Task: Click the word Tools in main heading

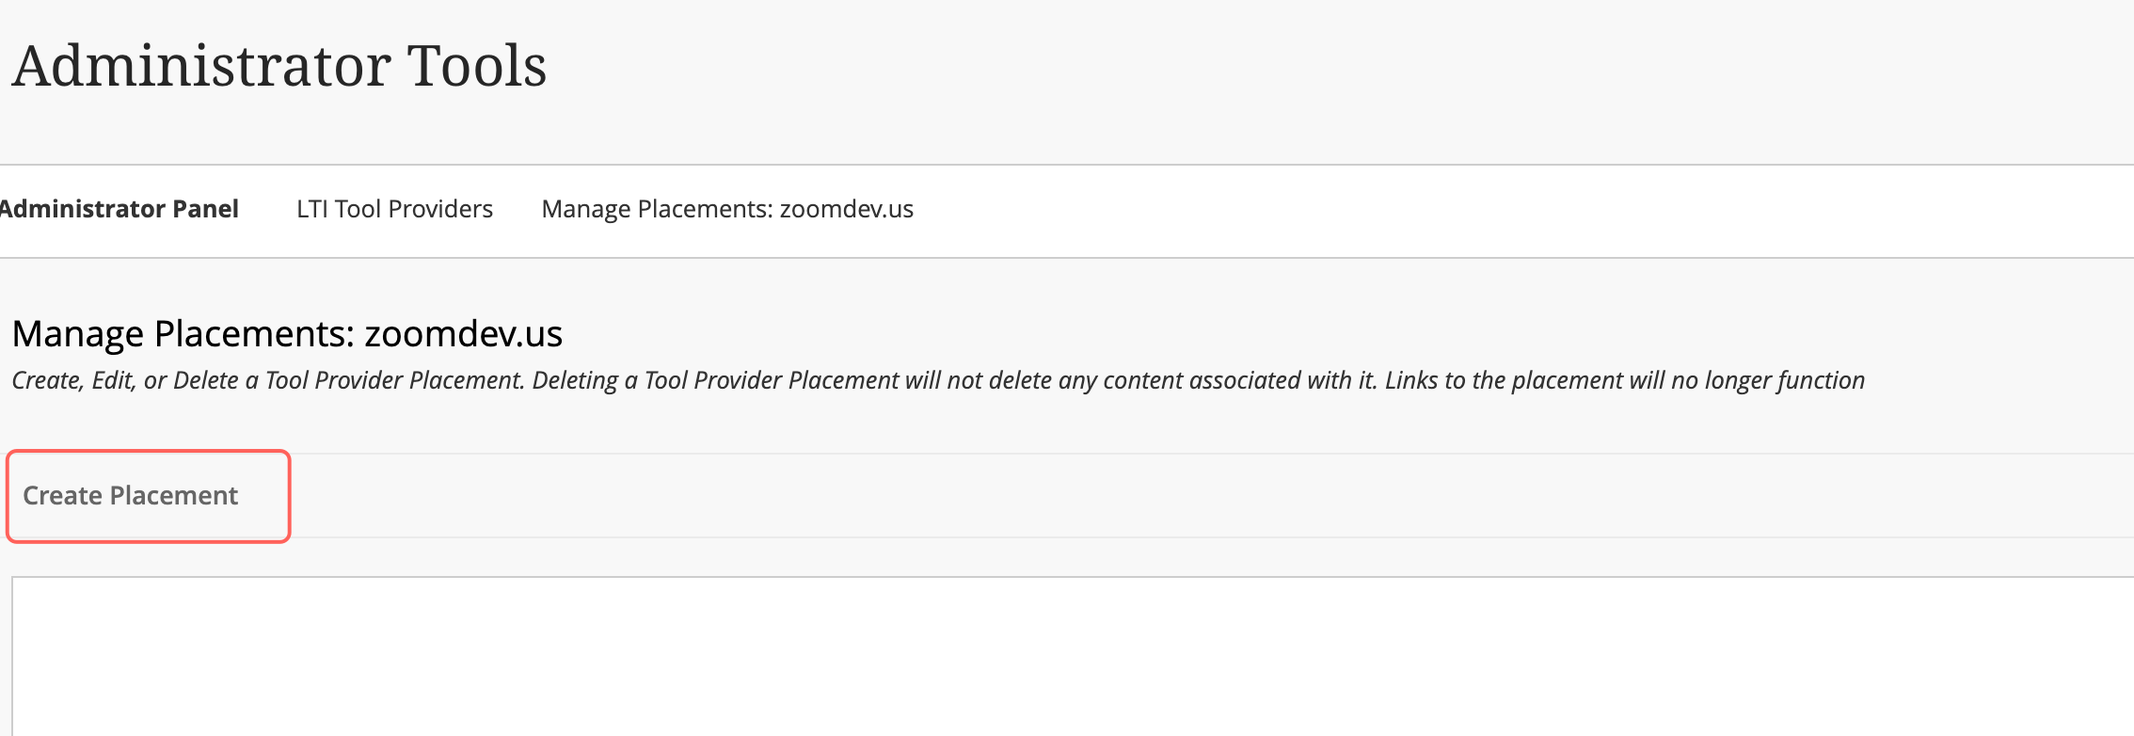Action: click(477, 66)
